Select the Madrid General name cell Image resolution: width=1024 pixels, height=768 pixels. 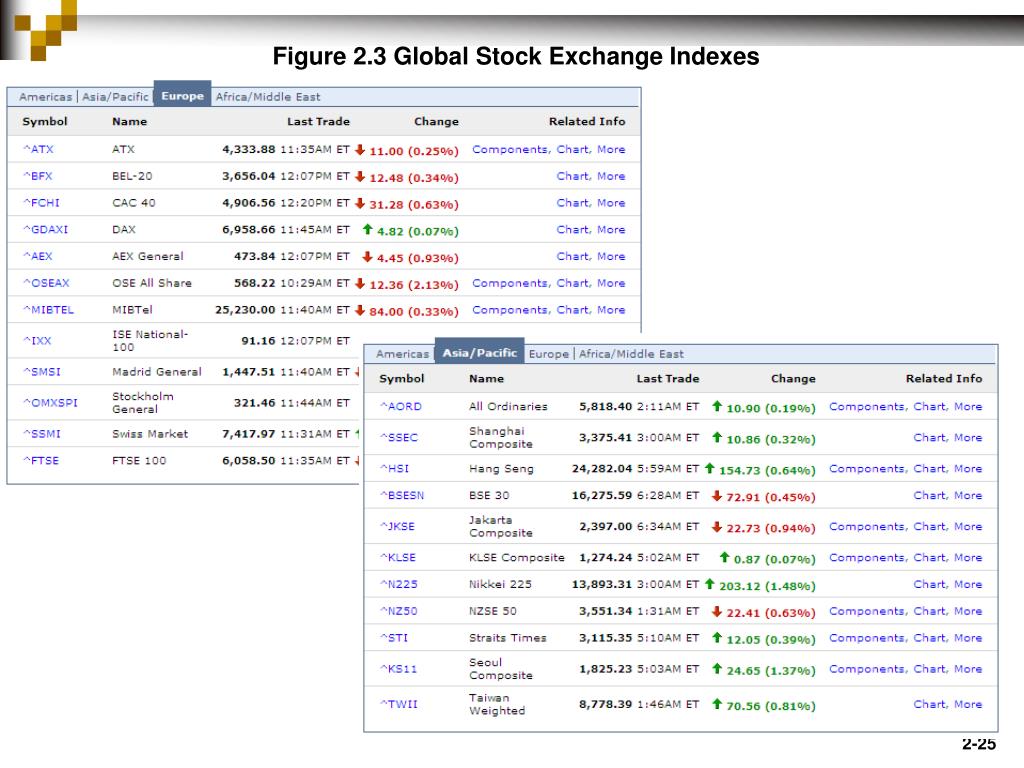pos(157,372)
